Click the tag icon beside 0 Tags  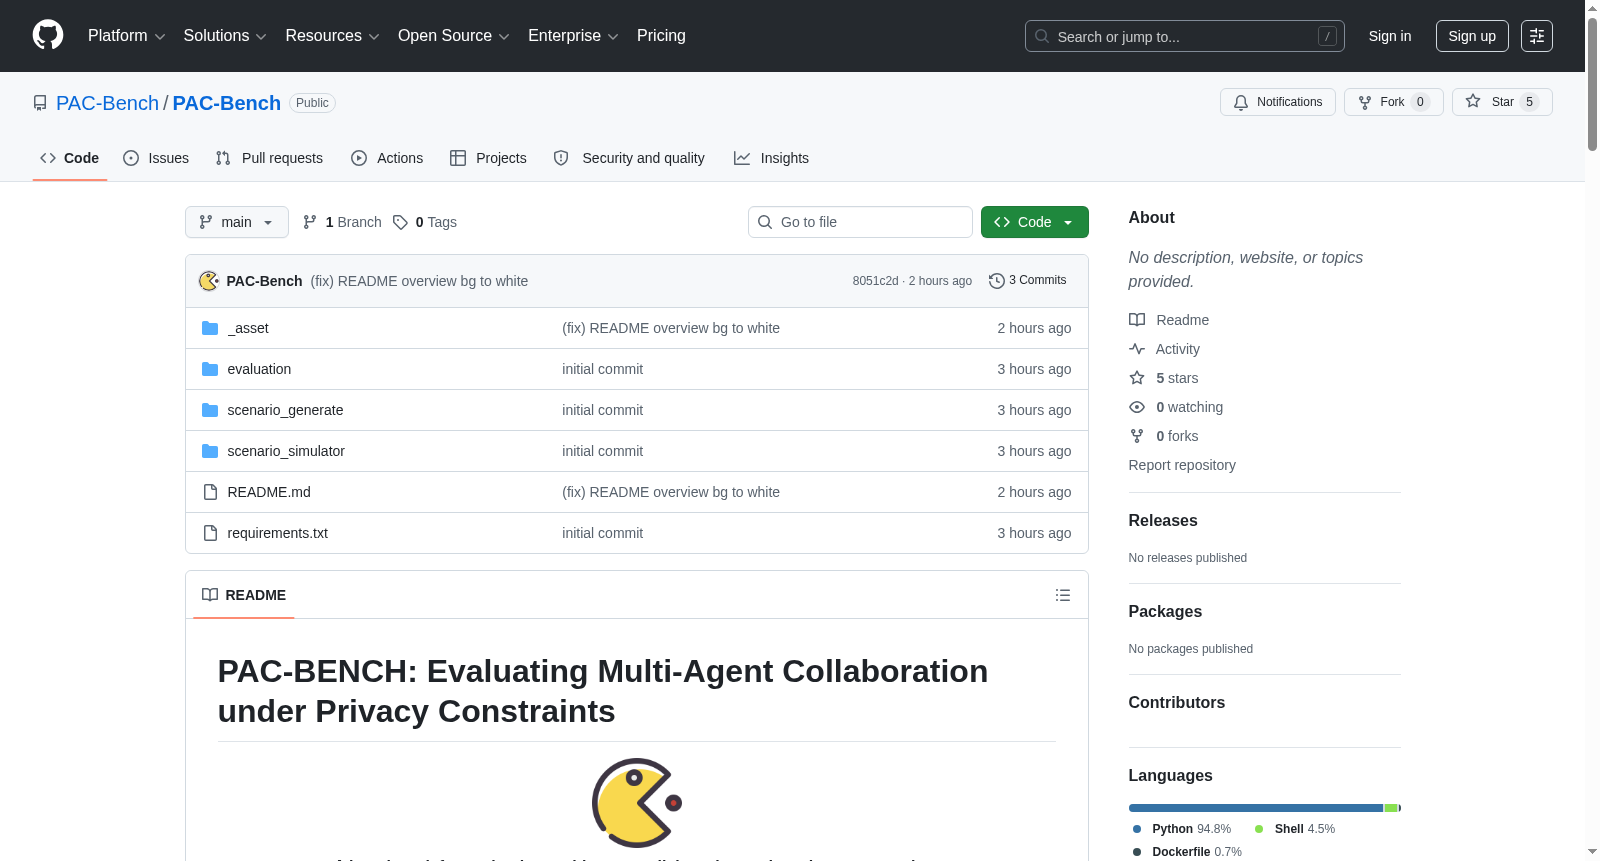400,222
